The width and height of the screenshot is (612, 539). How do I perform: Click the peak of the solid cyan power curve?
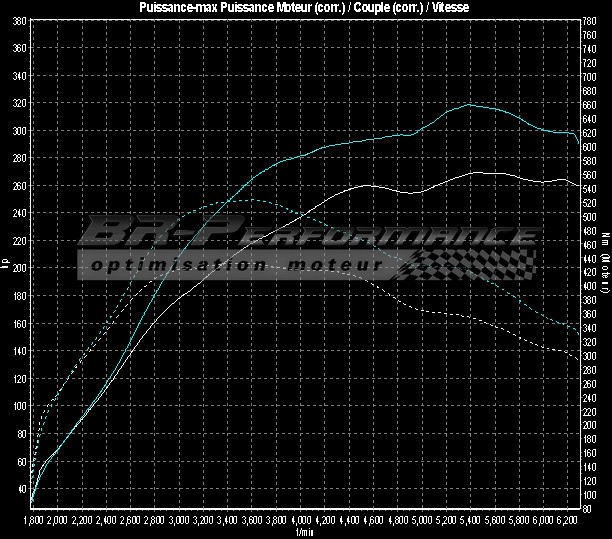469,104
